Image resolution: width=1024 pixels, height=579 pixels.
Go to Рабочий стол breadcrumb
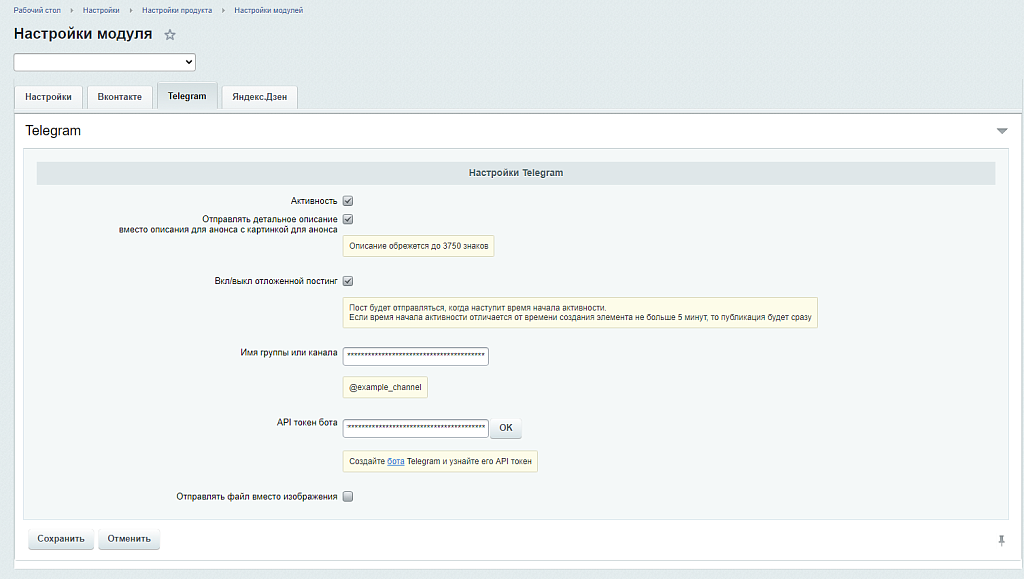[x=35, y=10]
